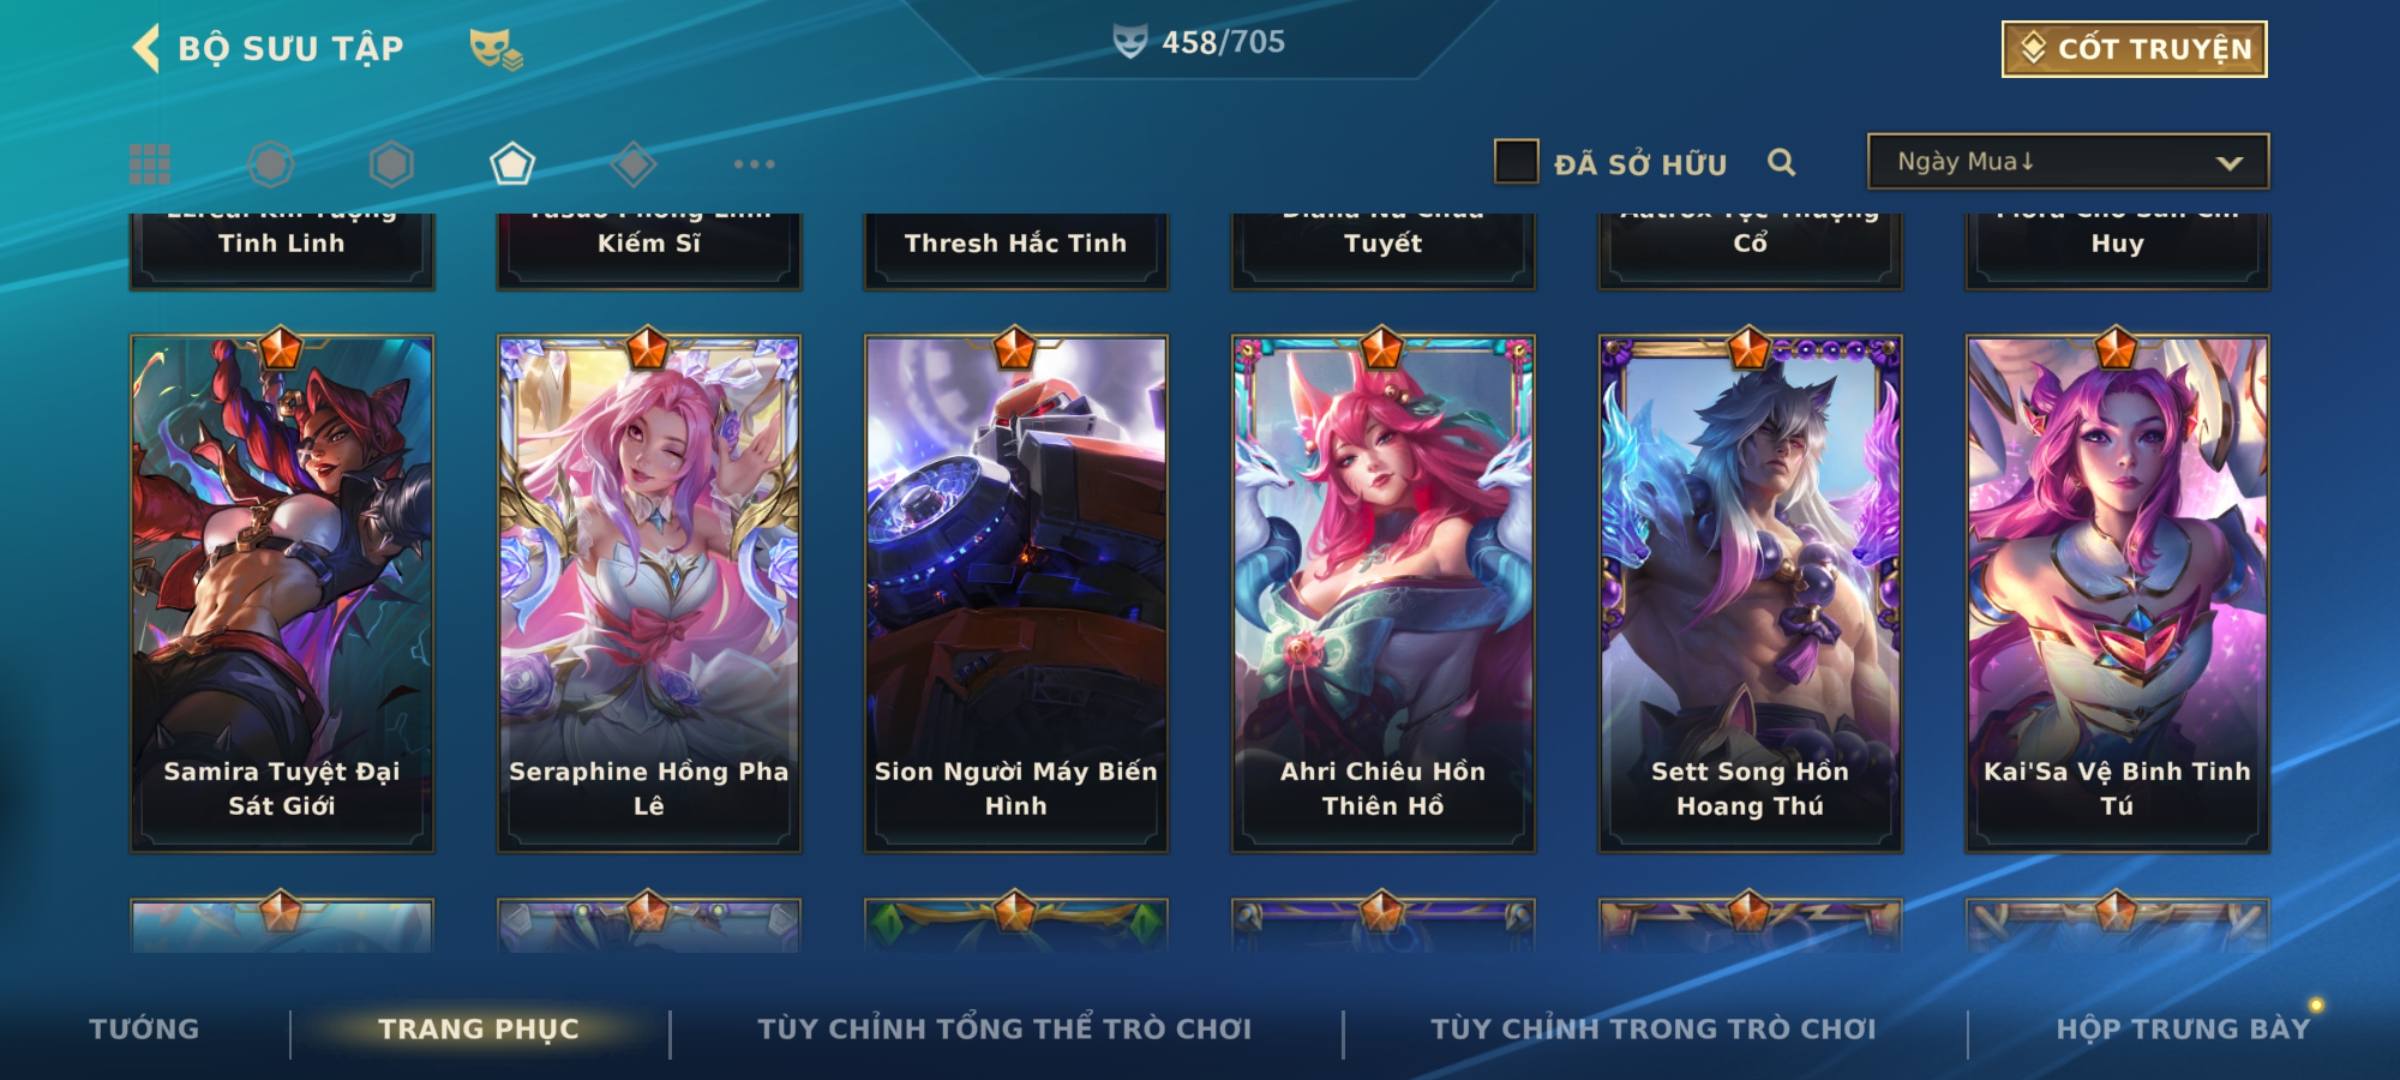This screenshot has width=2400, height=1080.
Task: Open Tùy Chỉnh Tổng Thể Trò Chơi tab
Action: [1004, 1028]
